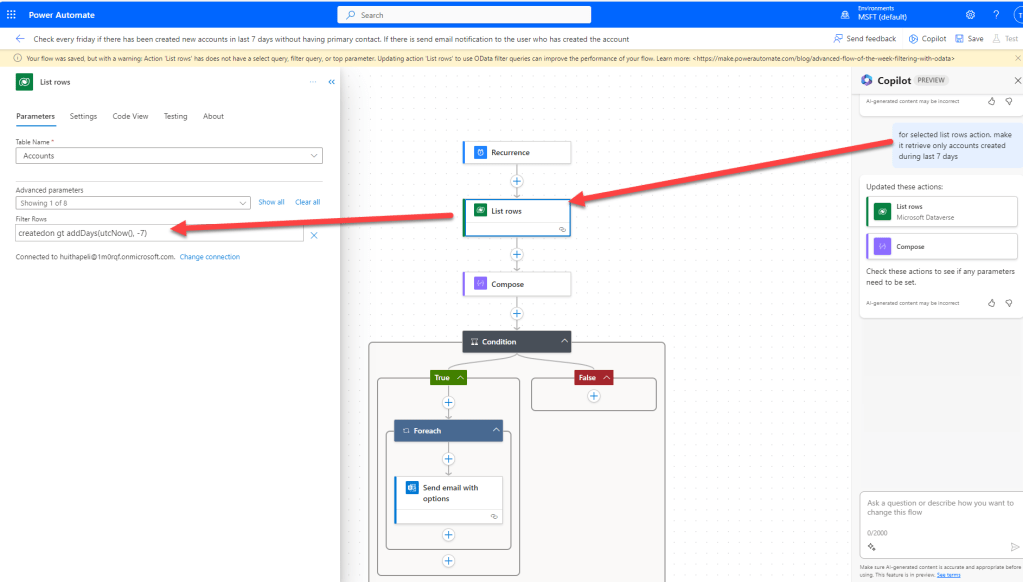Screen dimensions: 1023x582
Task: Click the back arrow beside flow title
Action: click(19, 39)
